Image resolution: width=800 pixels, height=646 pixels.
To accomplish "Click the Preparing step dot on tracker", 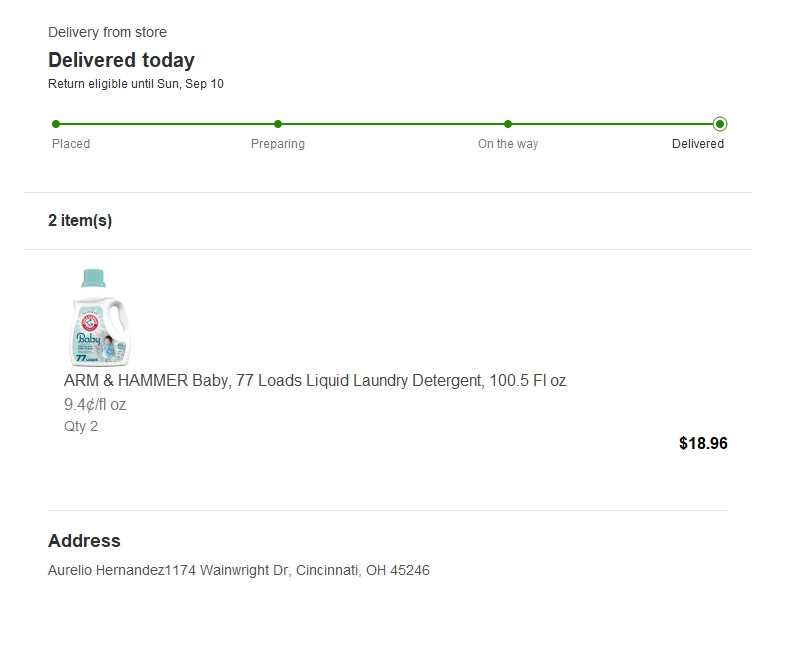I will [x=278, y=124].
